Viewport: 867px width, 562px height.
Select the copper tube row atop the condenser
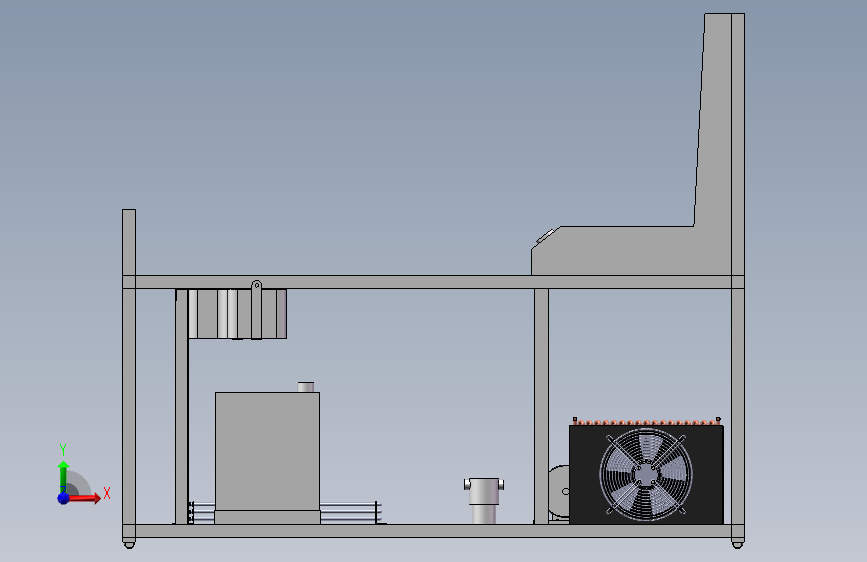646,422
